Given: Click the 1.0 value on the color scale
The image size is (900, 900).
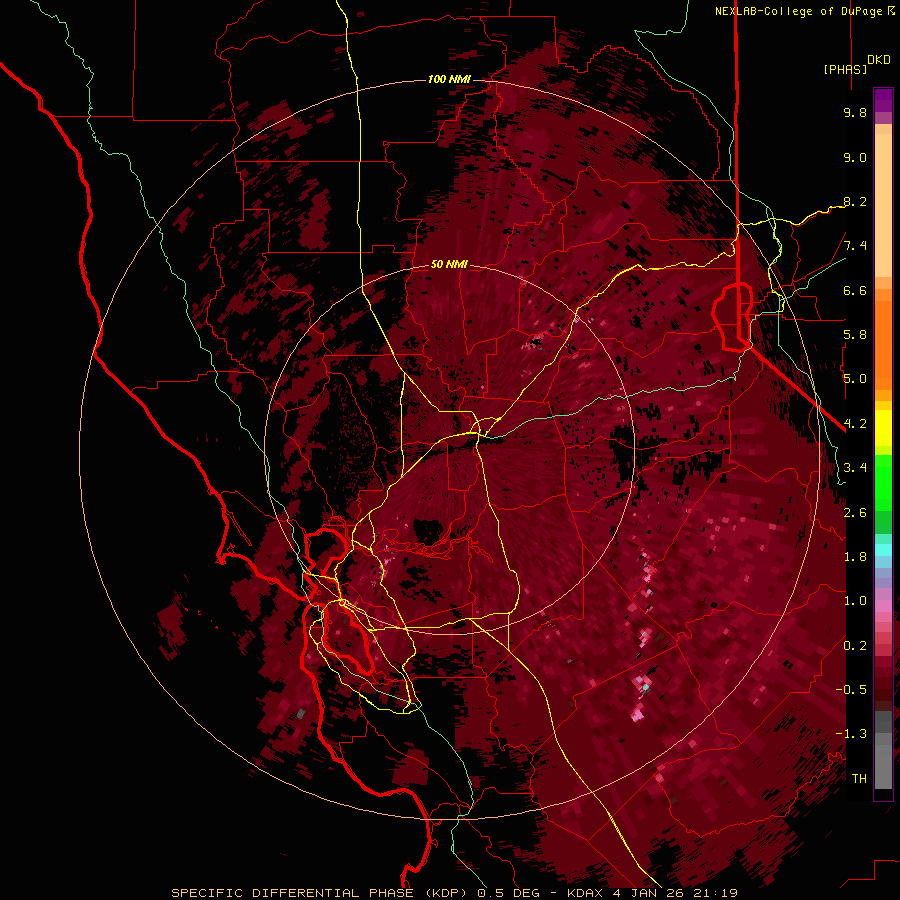Looking at the screenshot, I should point(855,601).
